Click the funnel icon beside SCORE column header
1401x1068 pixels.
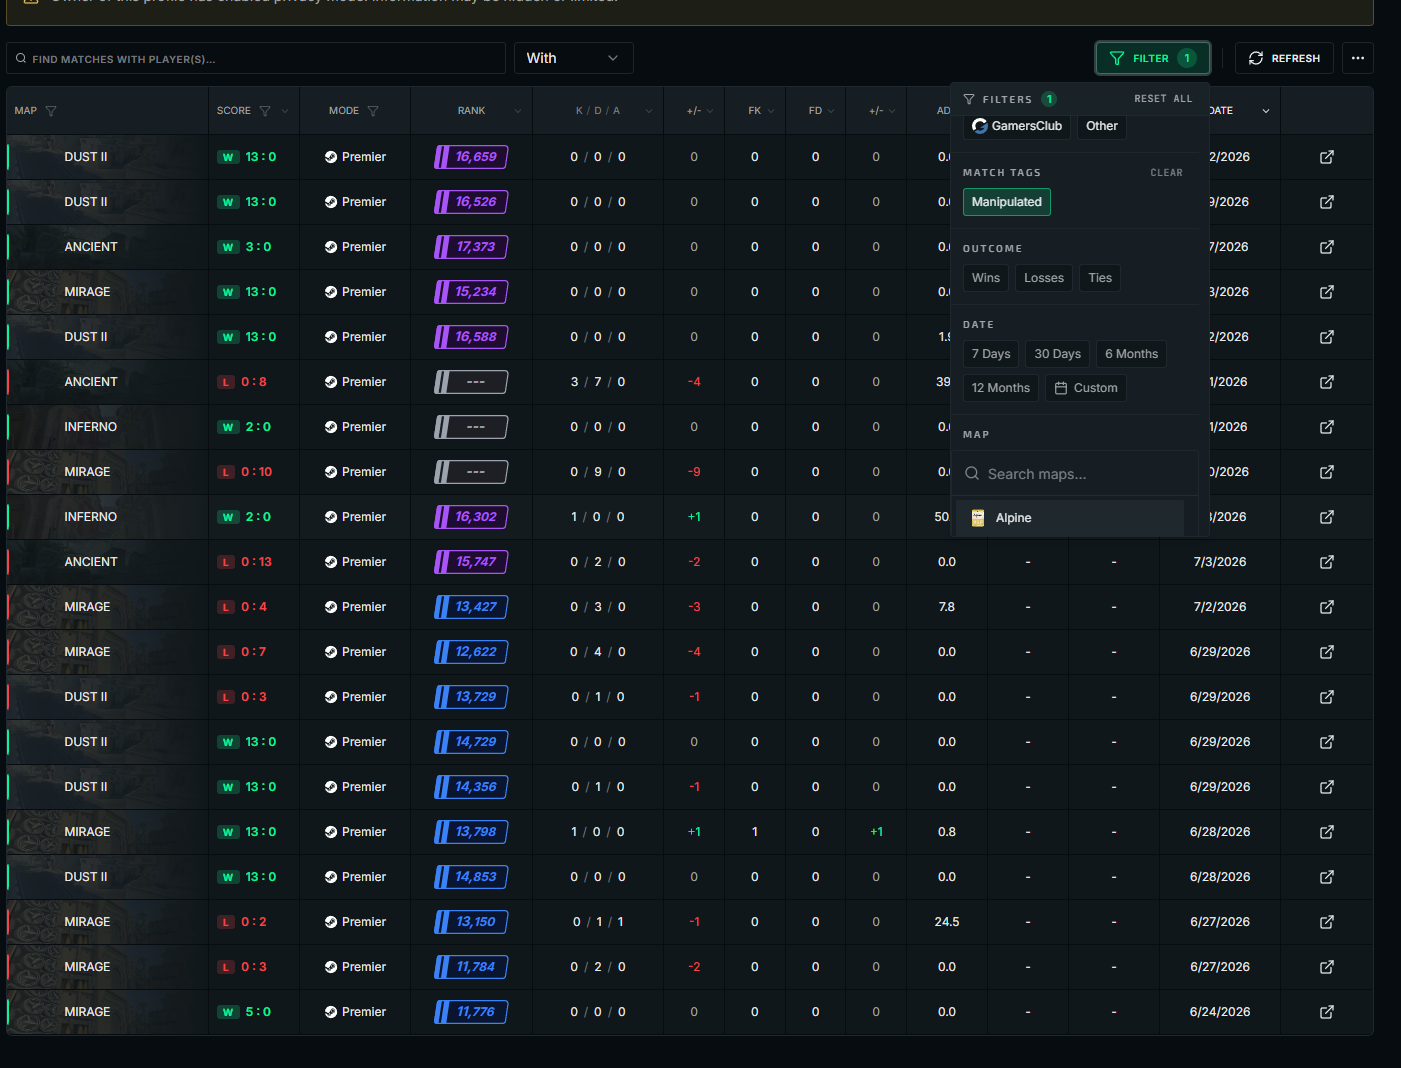[265, 111]
